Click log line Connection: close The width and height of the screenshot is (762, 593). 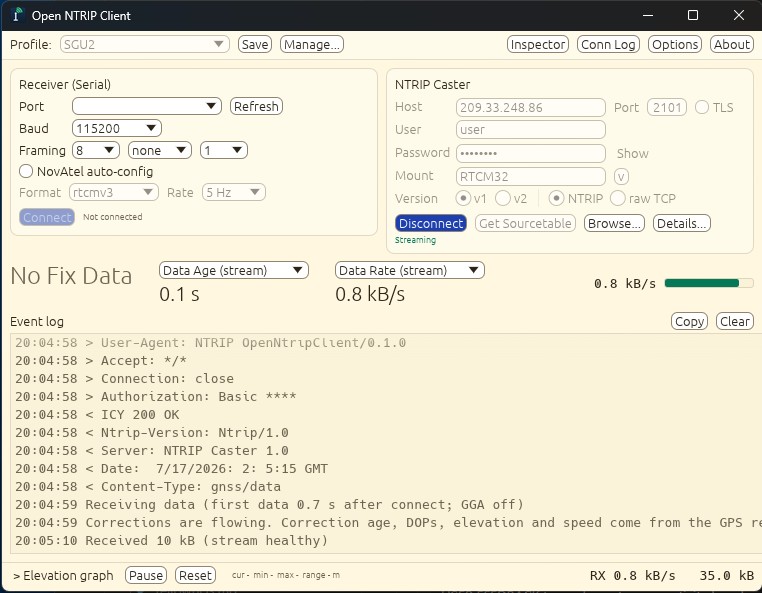[x=124, y=379]
